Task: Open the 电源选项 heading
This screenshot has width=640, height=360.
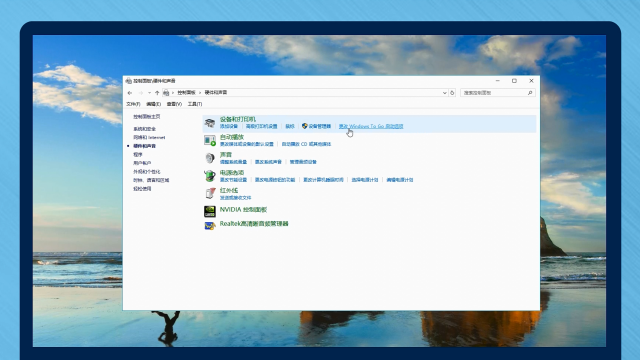Action: pos(232,173)
